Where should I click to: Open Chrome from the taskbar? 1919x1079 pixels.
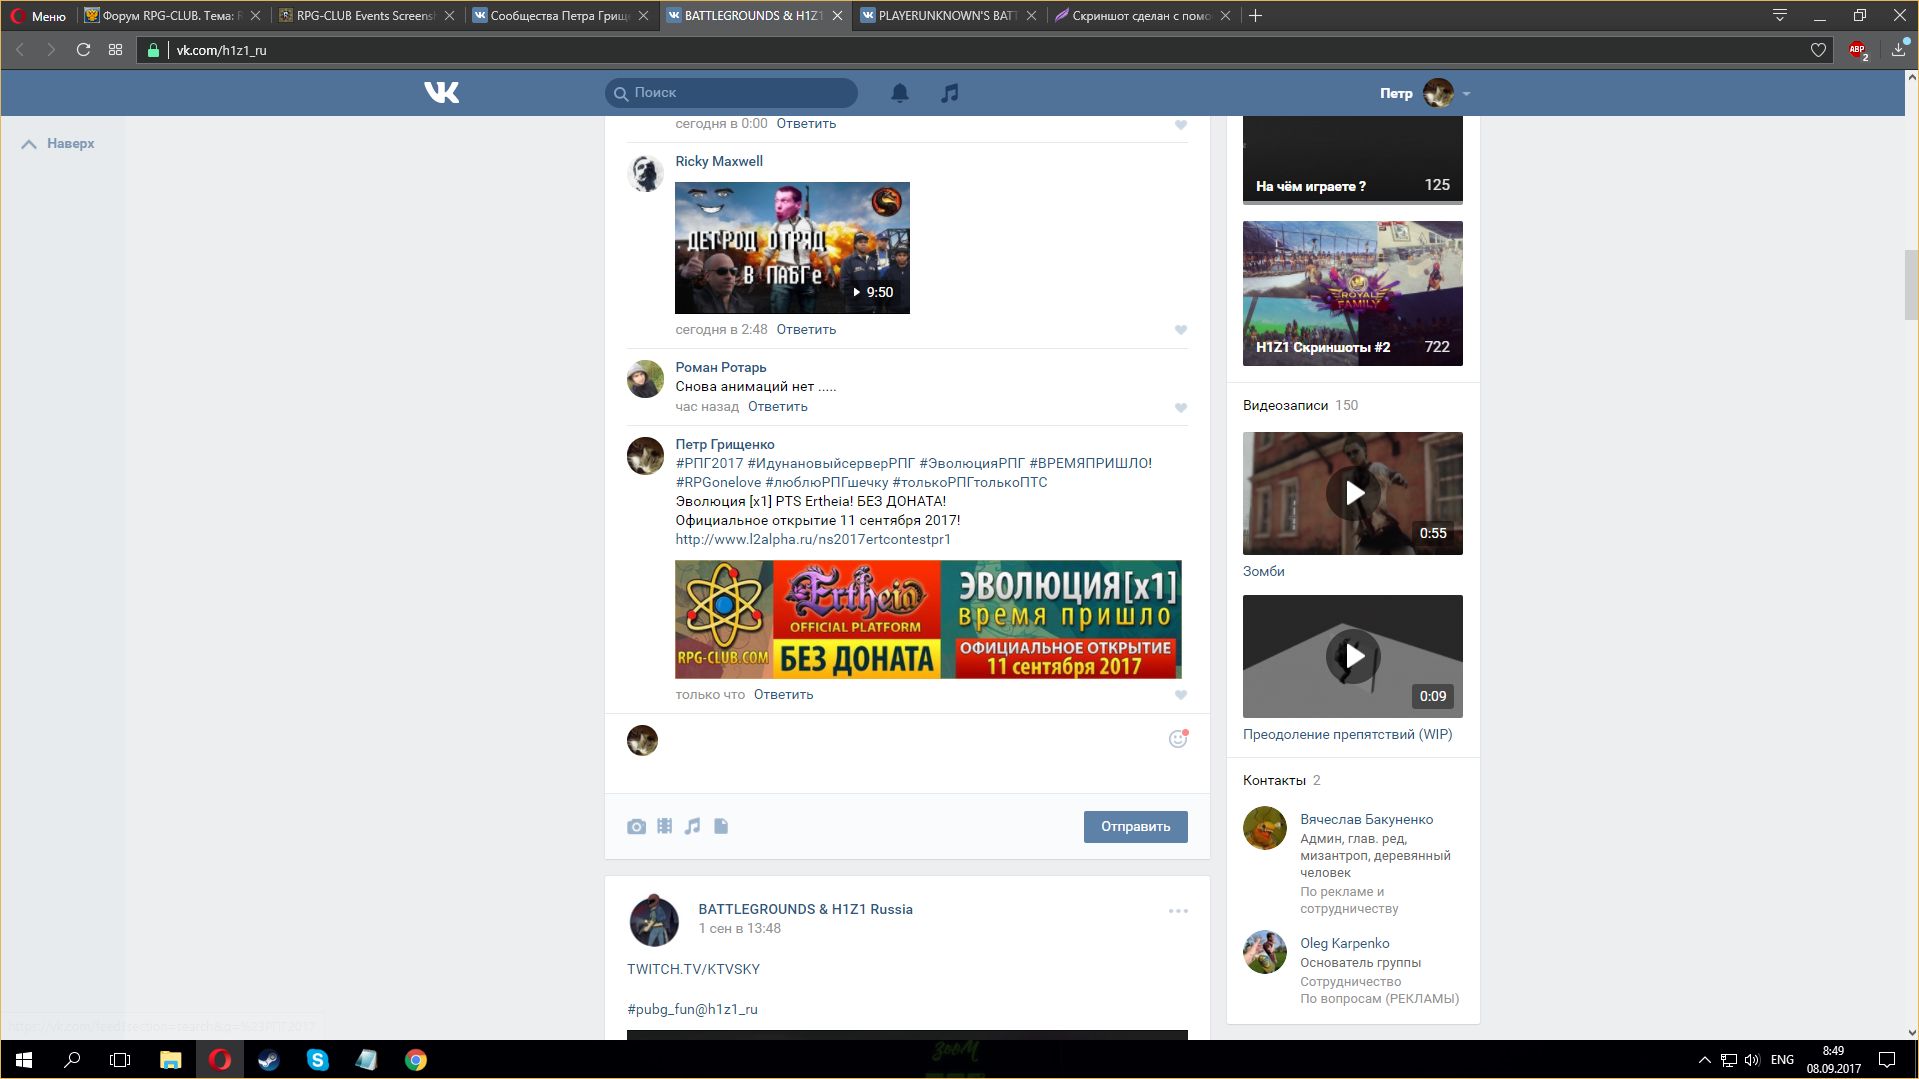click(415, 1060)
